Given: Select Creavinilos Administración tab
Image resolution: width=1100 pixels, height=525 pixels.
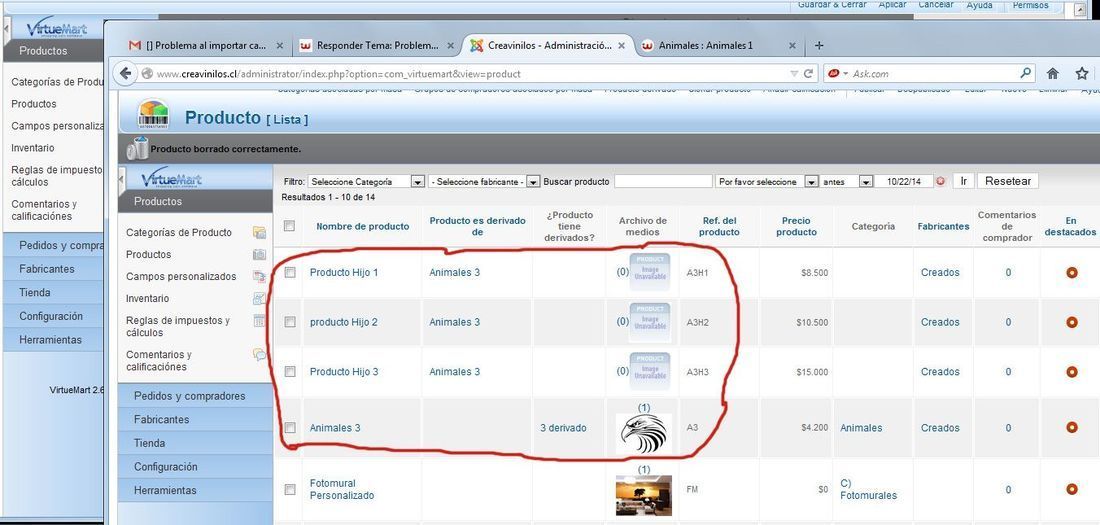Looking at the screenshot, I should pos(547,46).
